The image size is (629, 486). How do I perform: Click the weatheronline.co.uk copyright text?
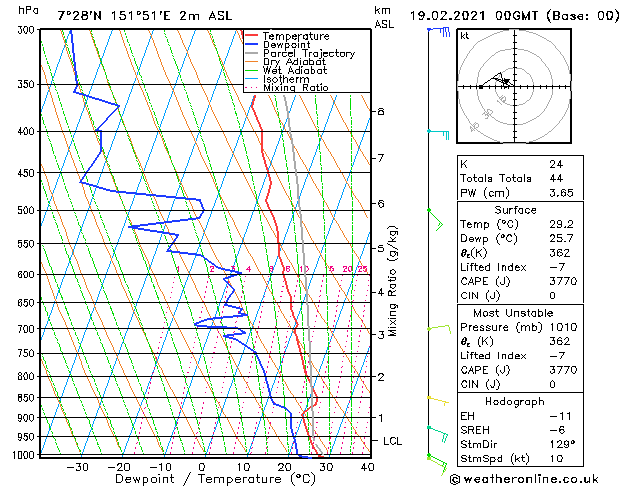click(x=524, y=479)
